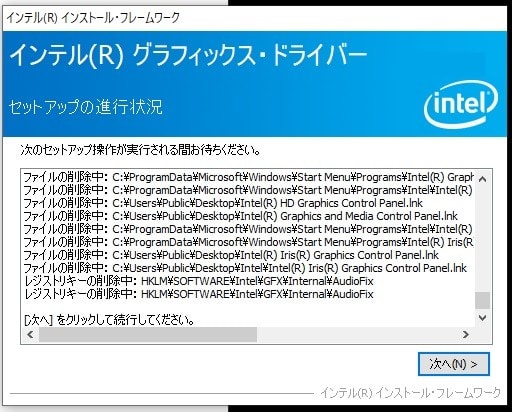Select the Desktop\Intel\Intel(R) Iris(R) Graphics Control Panel.lnk line

point(245,268)
